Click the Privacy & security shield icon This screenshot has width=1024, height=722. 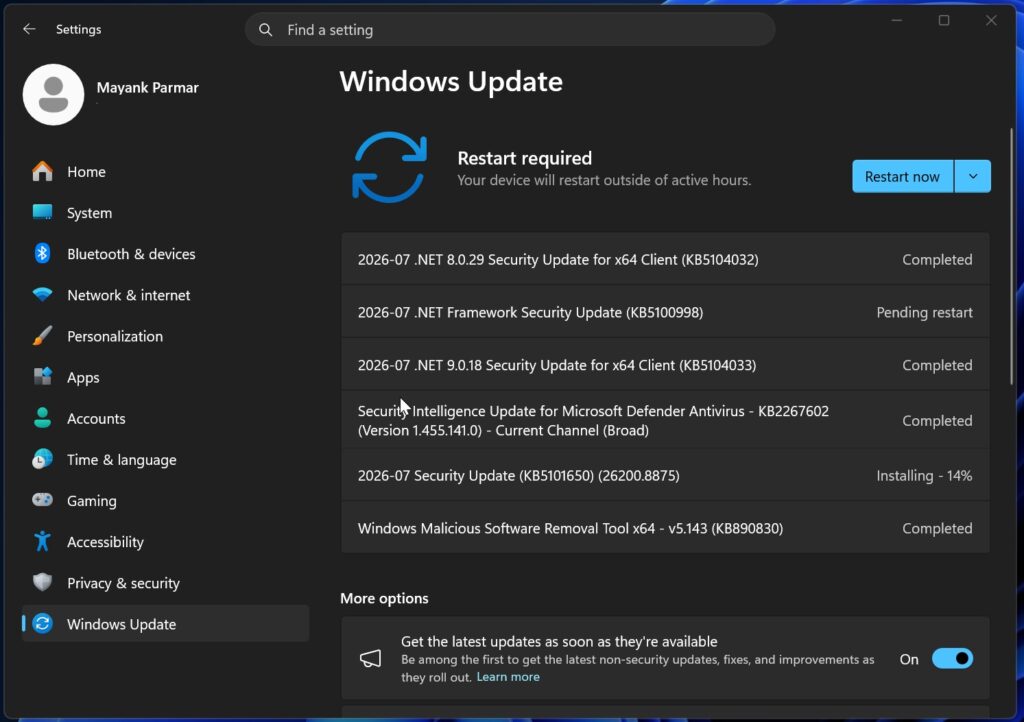(42, 582)
